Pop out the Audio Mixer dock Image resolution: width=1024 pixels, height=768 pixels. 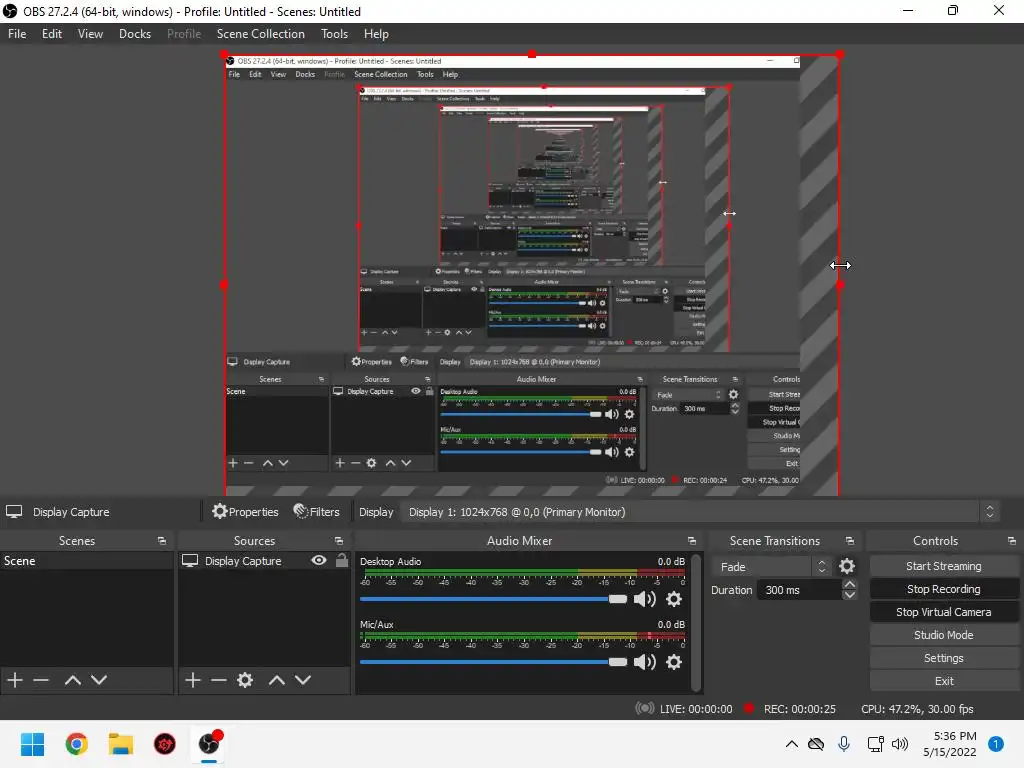692,541
